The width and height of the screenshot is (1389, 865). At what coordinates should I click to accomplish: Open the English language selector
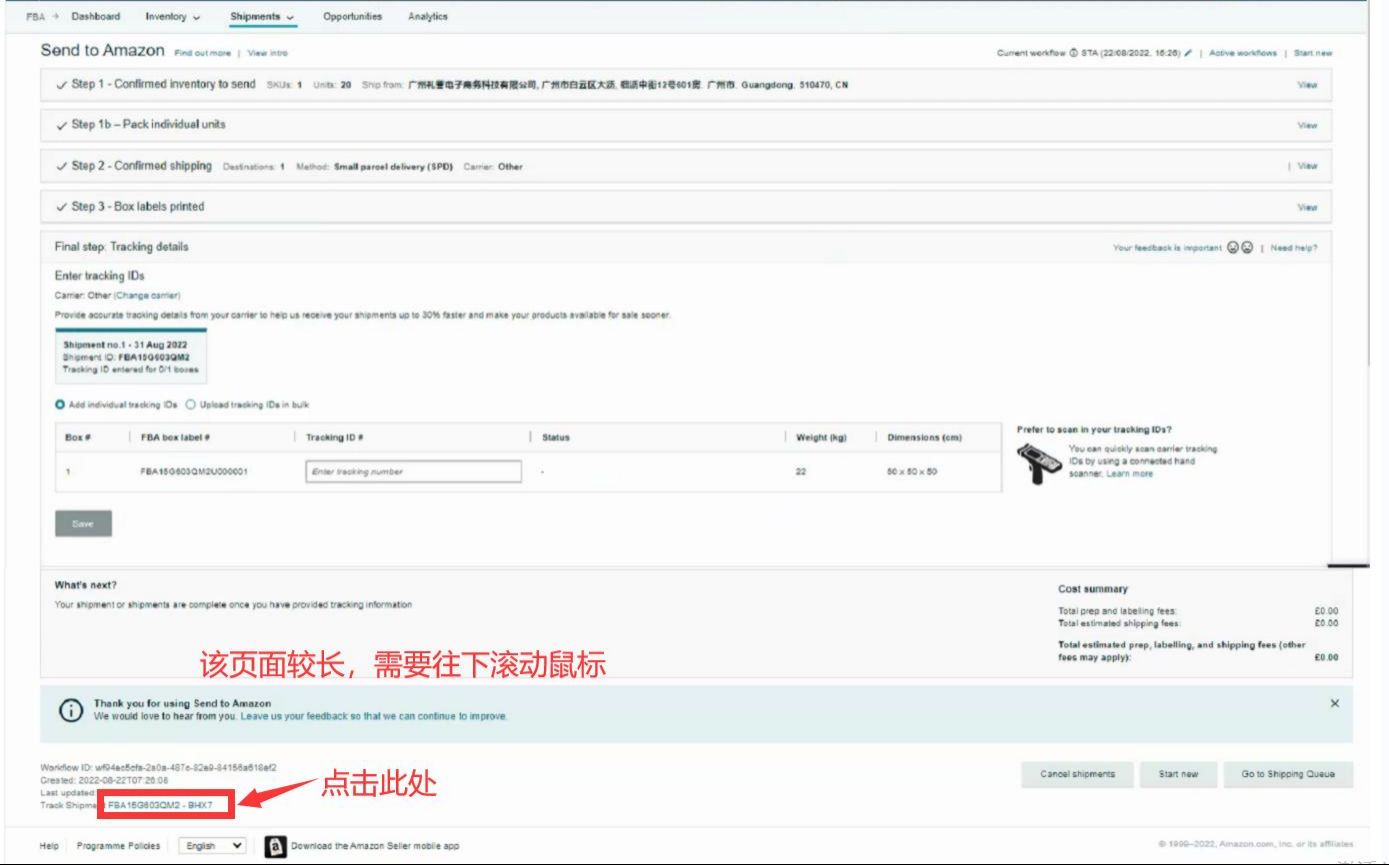(x=212, y=844)
